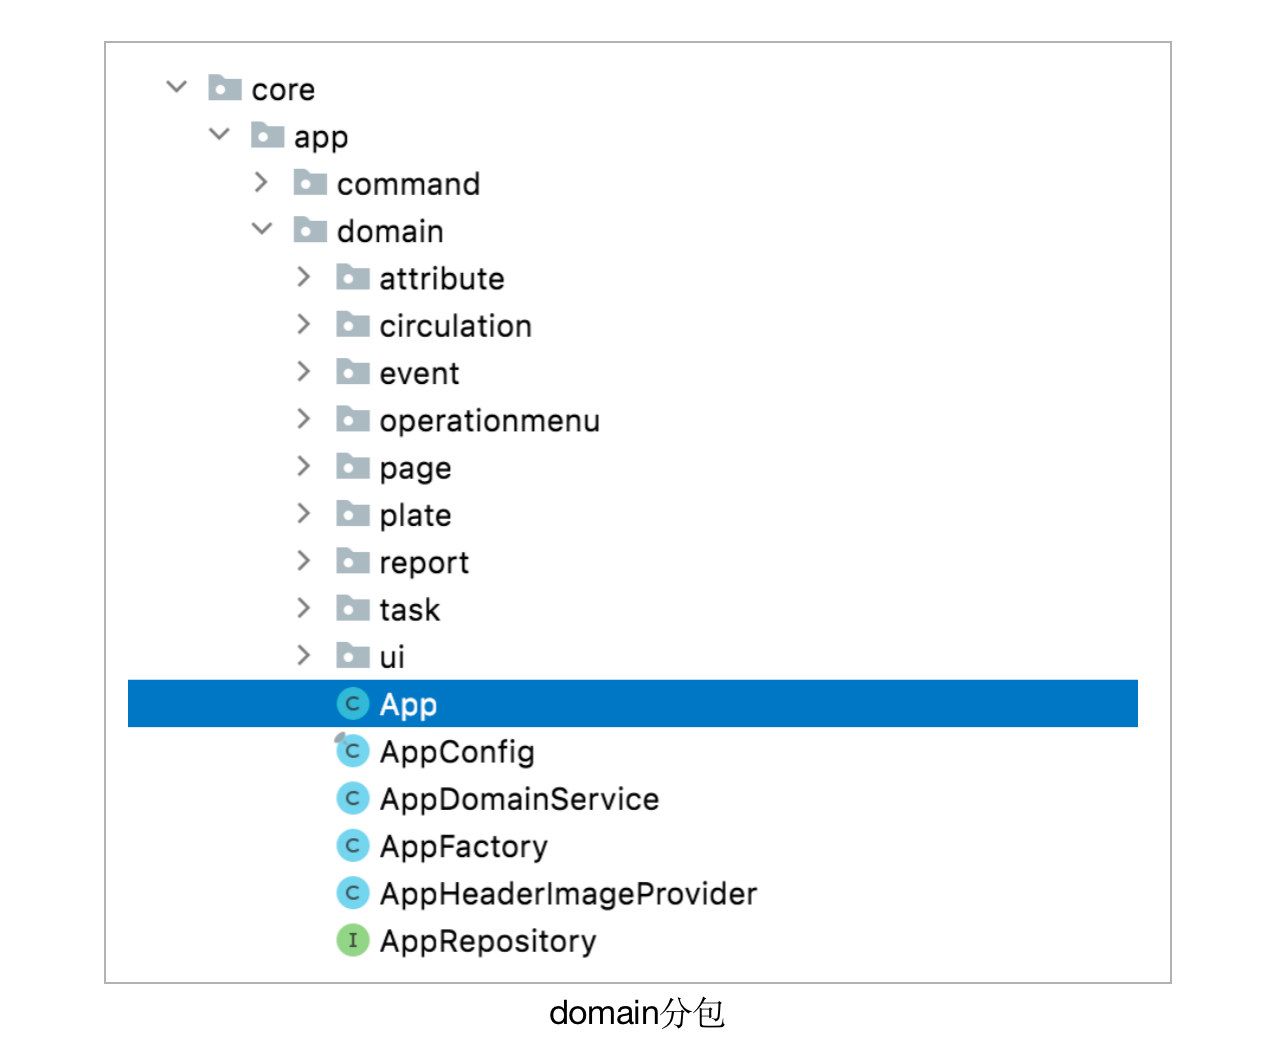Expand the command folder chevron
Screen dimensions: 1274x1062
pyautogui.click(x=262, y=182)
